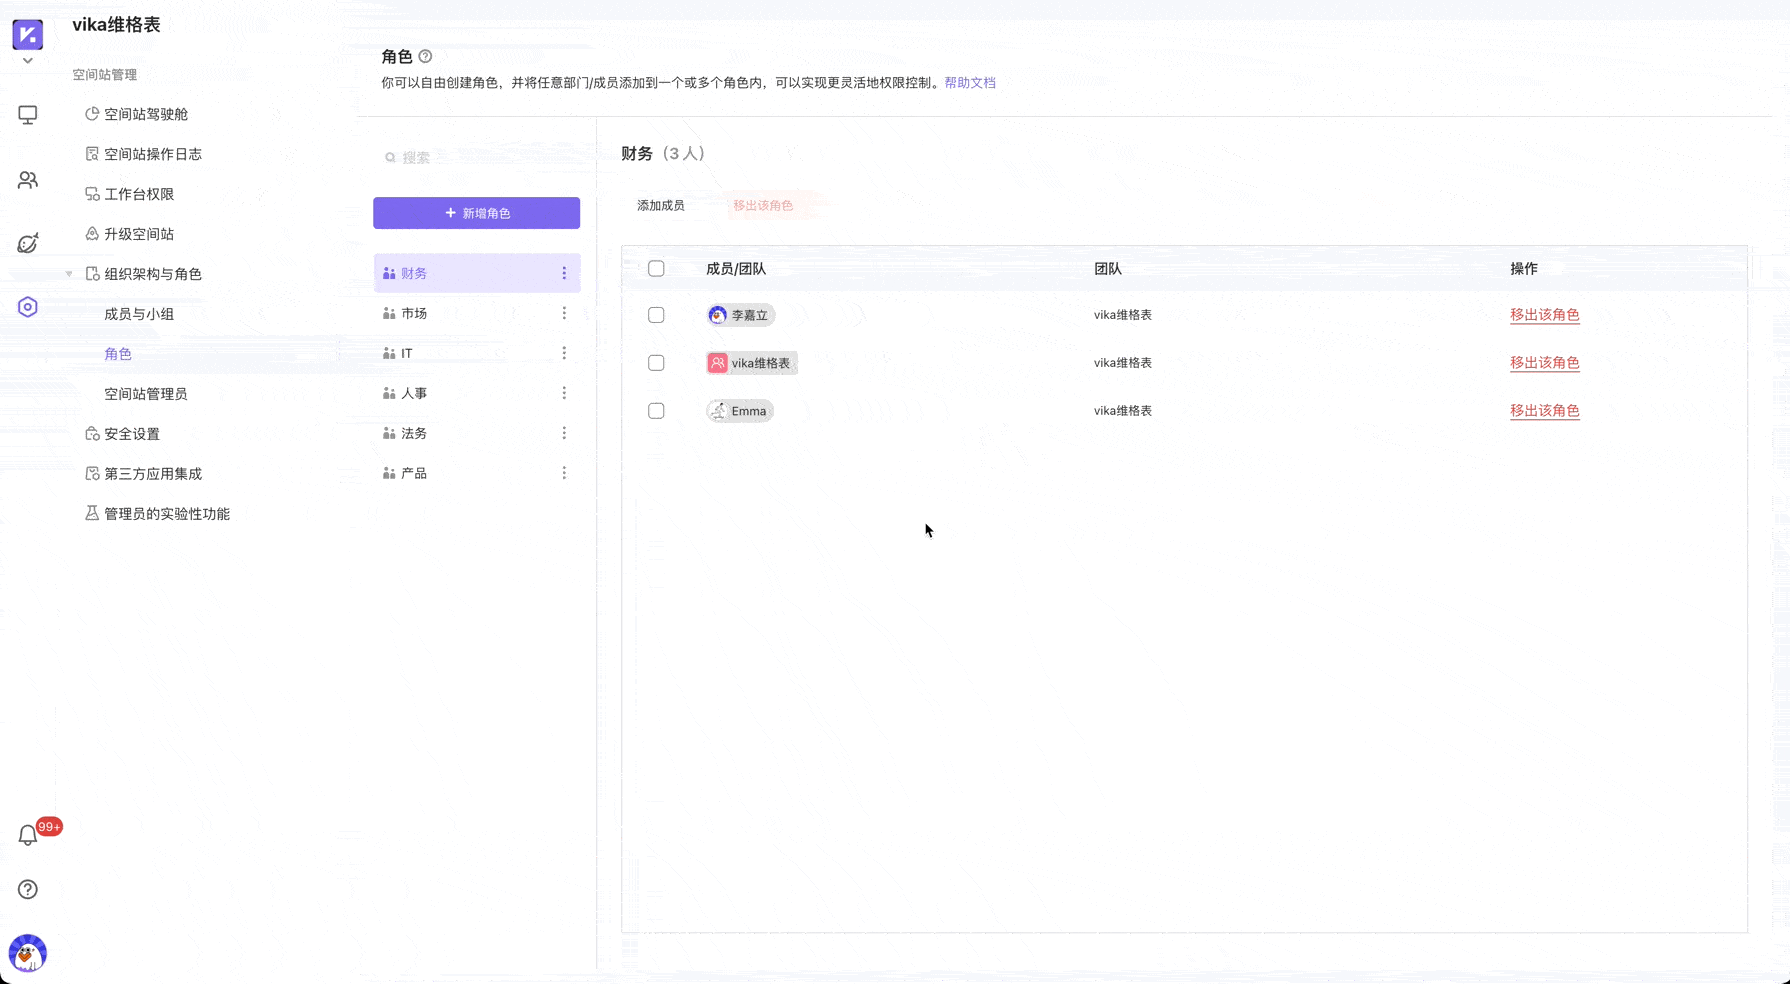Remove vika维格表 from role via 移出该角色
Image resolution: width=1790 pixels, height=984 pixels.
click(1544, 363)
